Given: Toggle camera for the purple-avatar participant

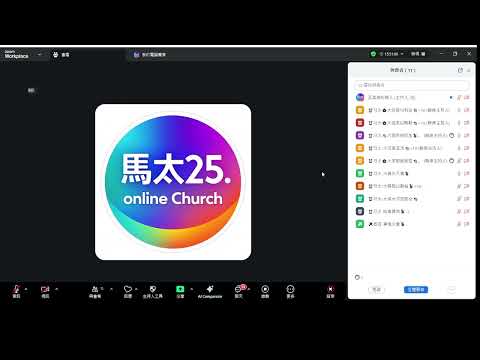Looking at the screenshot, I should pos(467,135).
